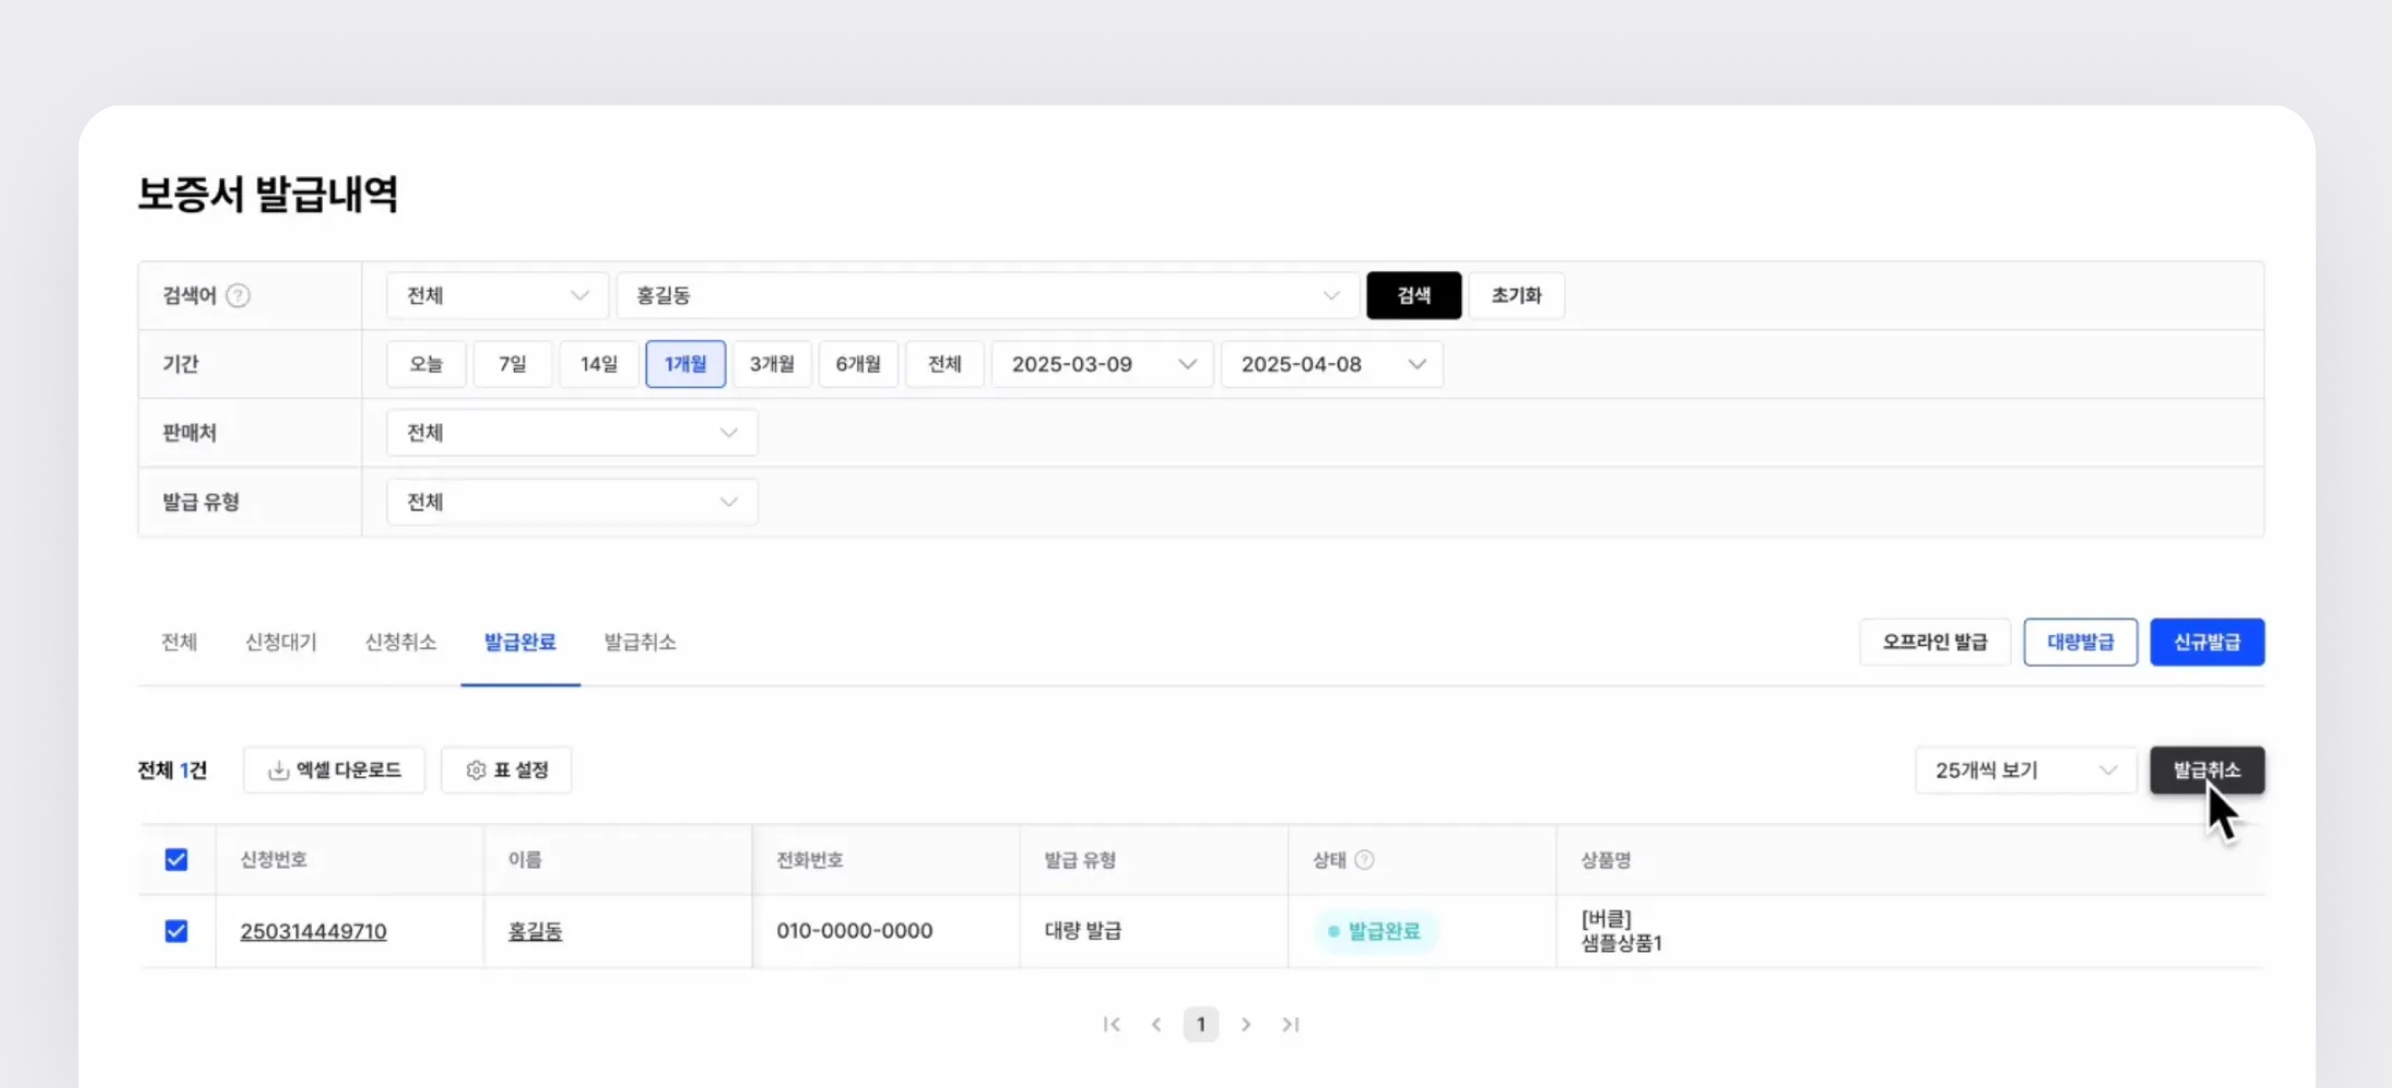The height and width of the screenshot is (1088, 2392).
Task: Expand the 발급 유형 dropdown
Action: [571, 502]
